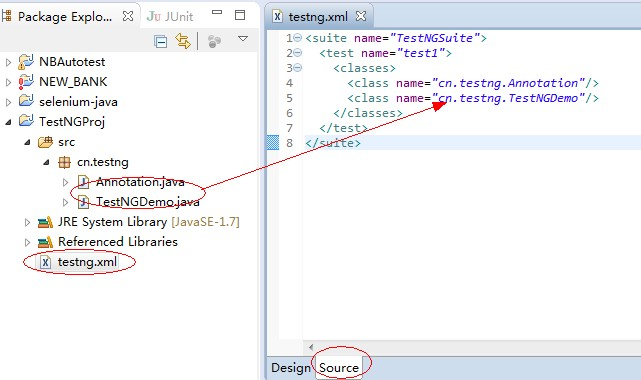This screenshot has height=380, width=641.
Task: Minimize the Package Explorer view panel
Action: (217, 12)
